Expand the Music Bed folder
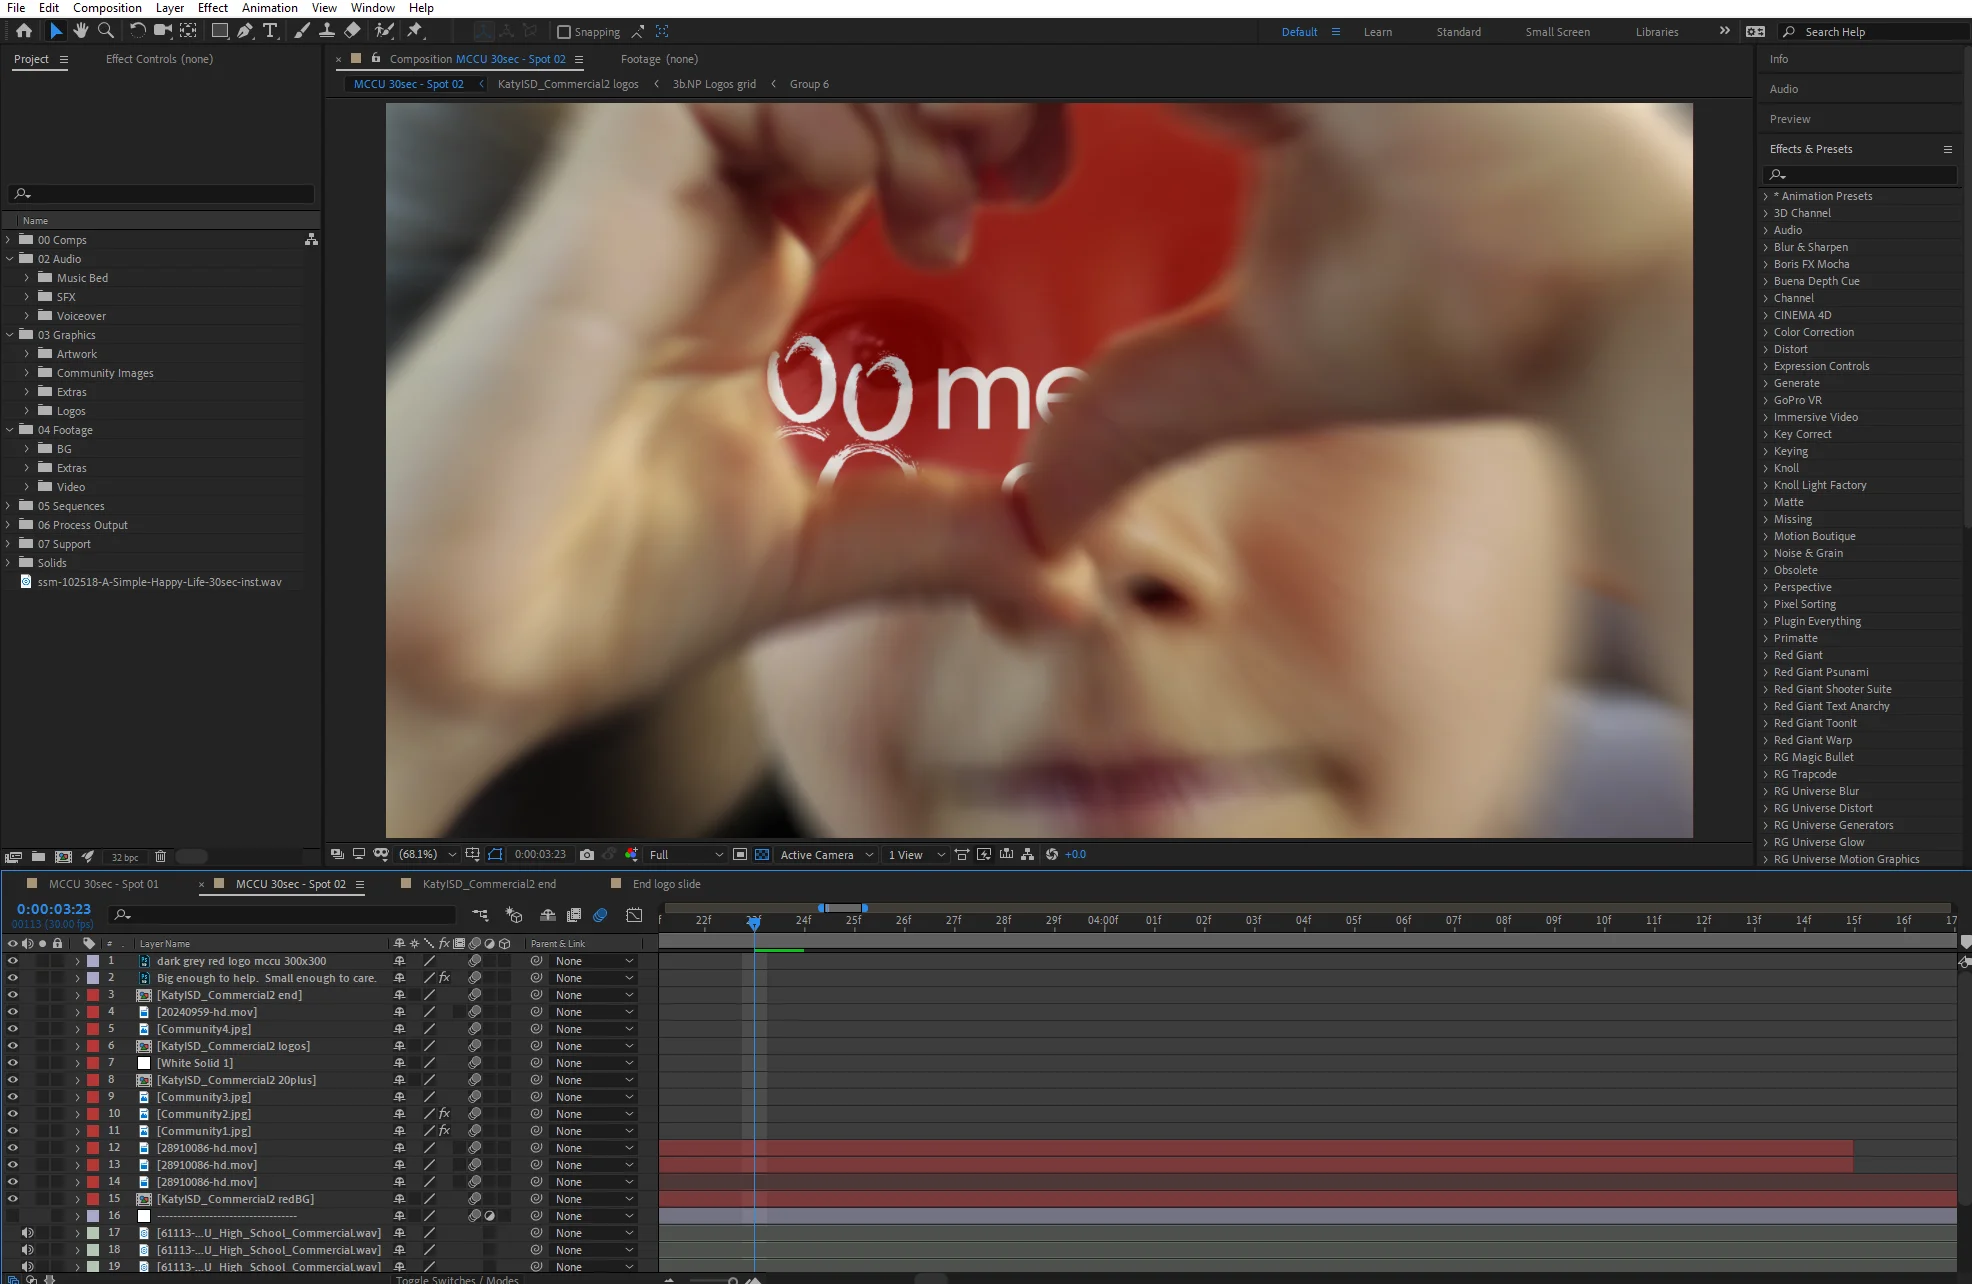Screen dimensions: 1972x1284 point(27,278)
